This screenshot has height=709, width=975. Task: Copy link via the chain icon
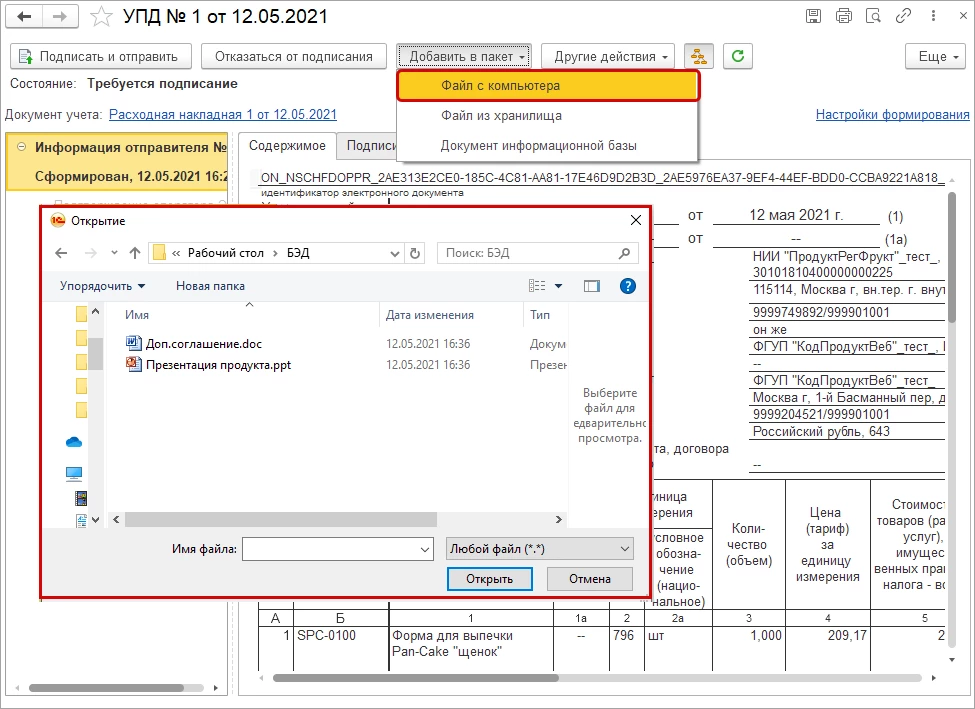903,16
